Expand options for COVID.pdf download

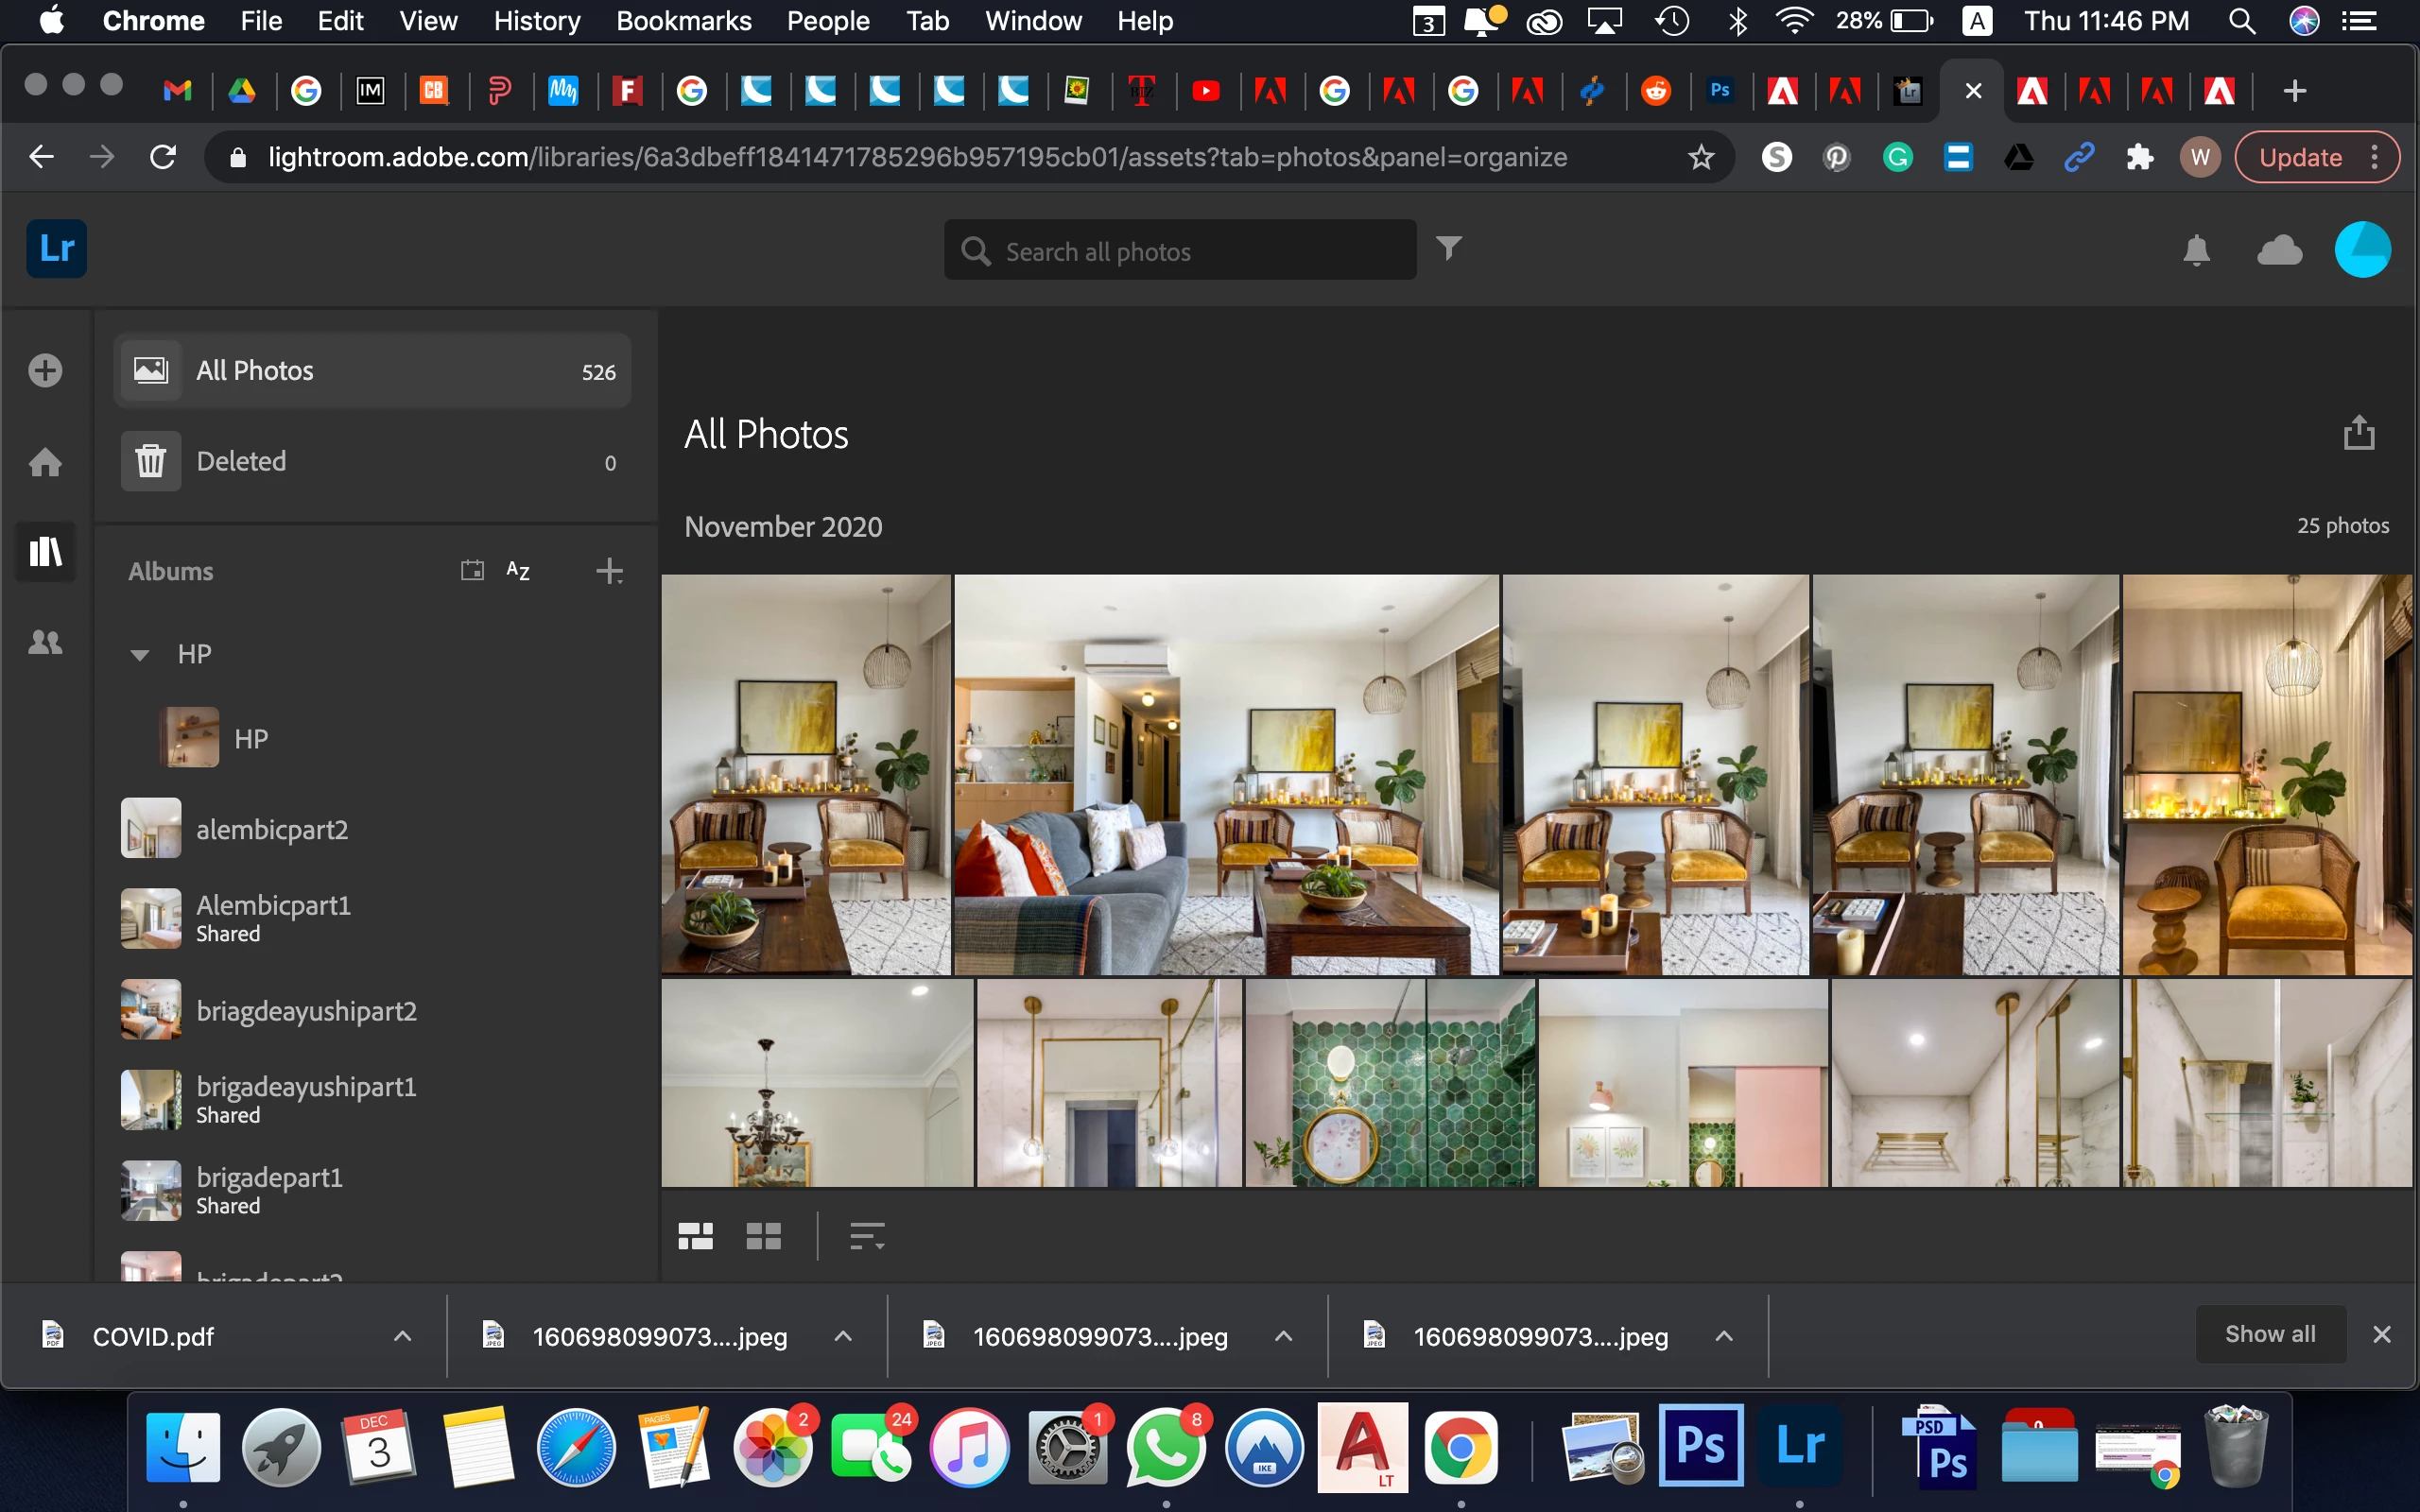click(x=402, y=1336)
